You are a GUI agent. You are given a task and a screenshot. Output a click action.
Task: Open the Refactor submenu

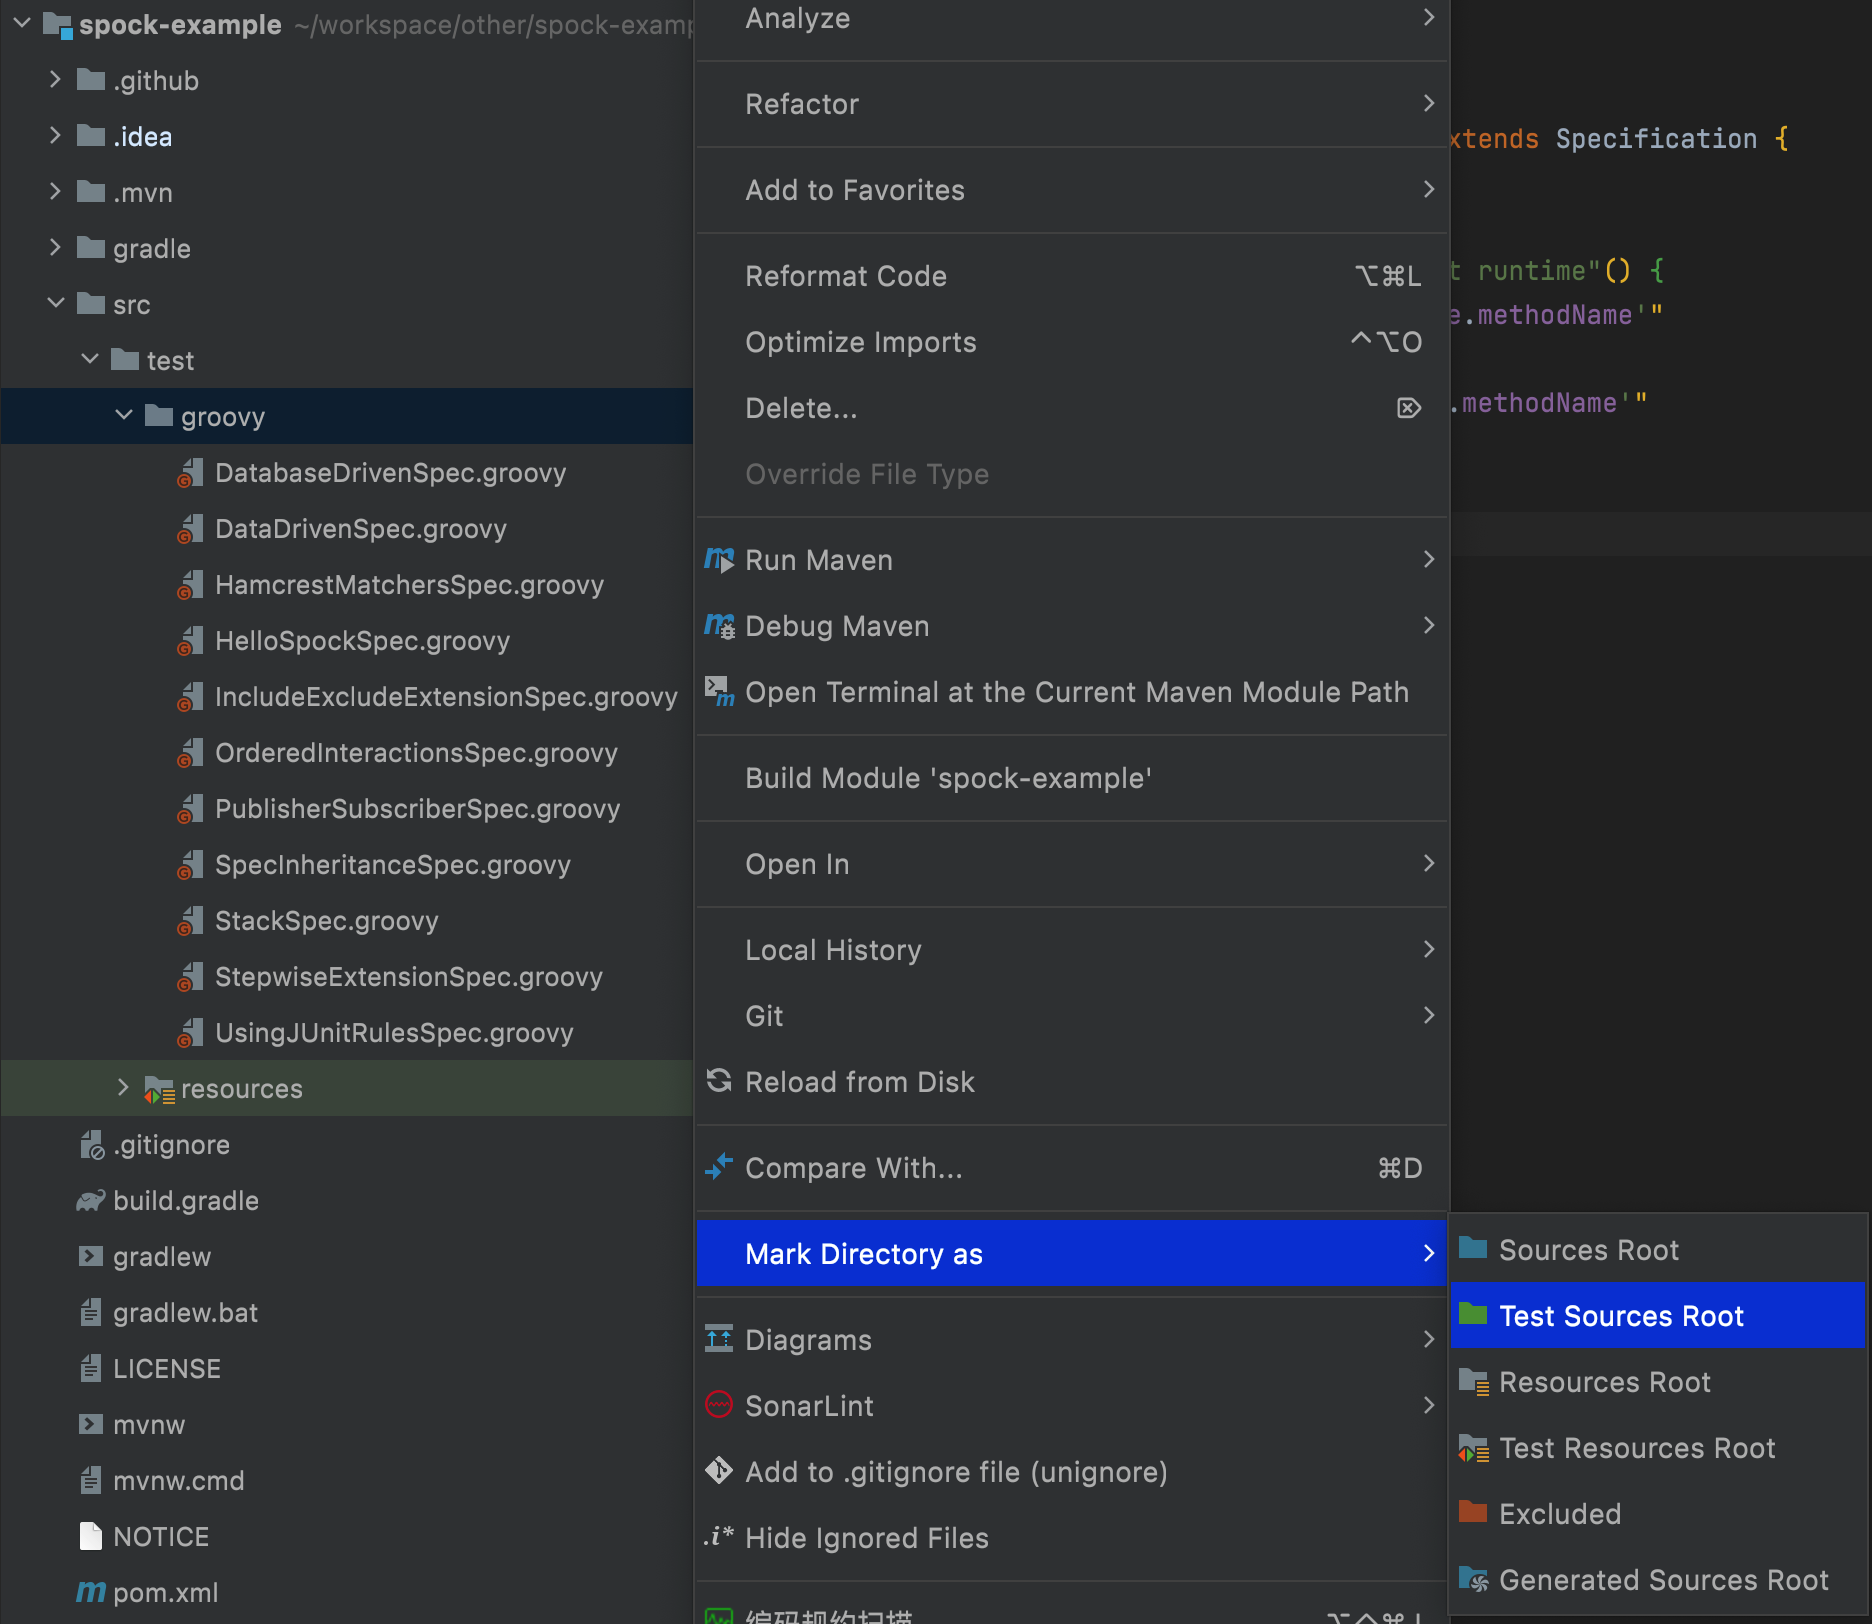tap(1072, 104)
